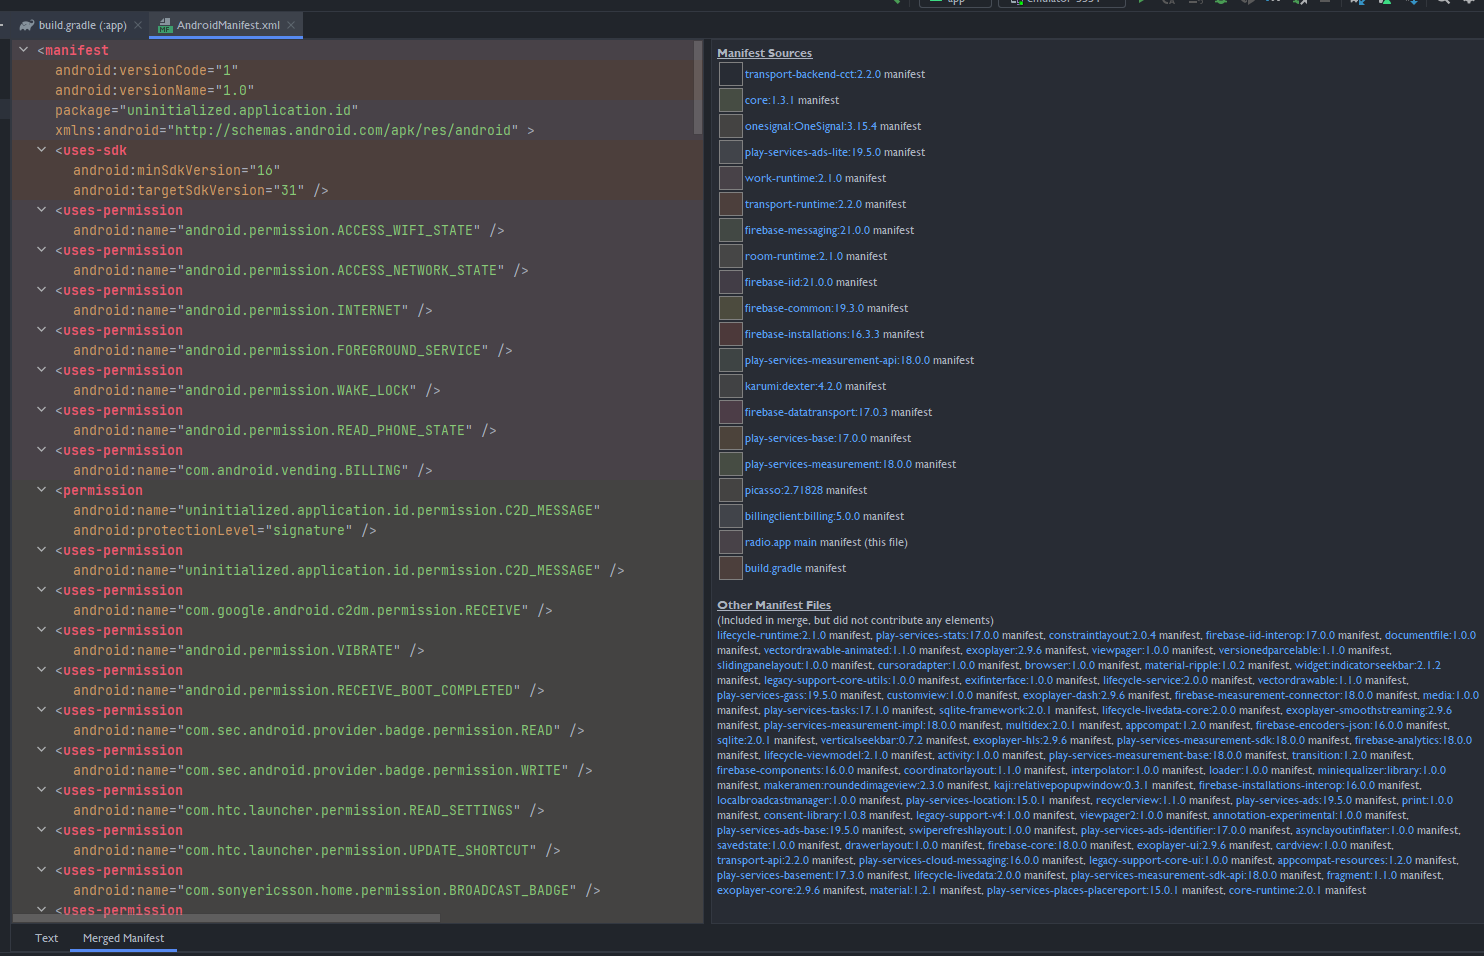
Task: Open the constraintlayout:2.0.4 manifest link
Action: [1102, 635]
